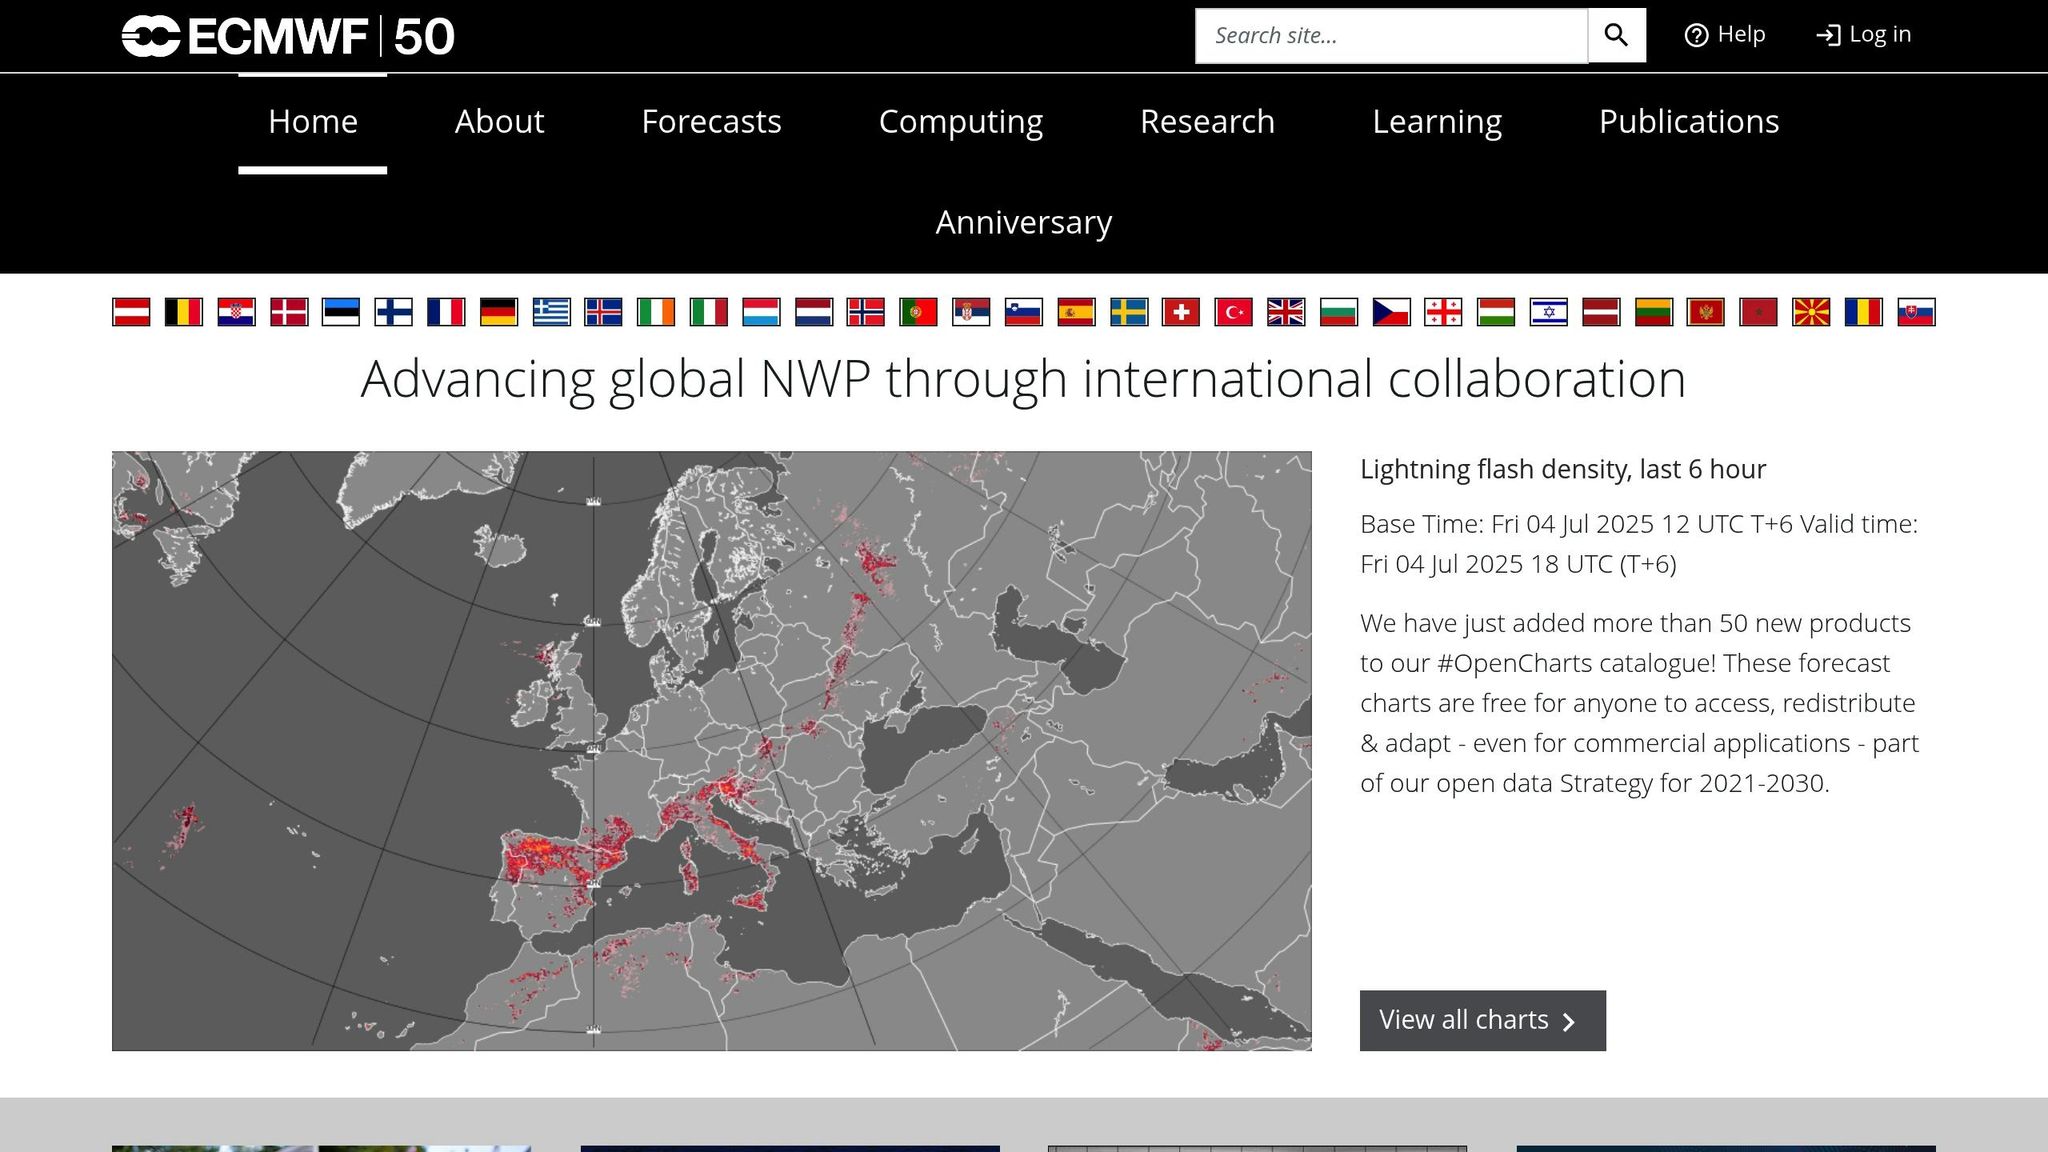The width and height of the screenshot is (2048, 1152).
Task: Open the Home menu item
Action: click(313, 122)
